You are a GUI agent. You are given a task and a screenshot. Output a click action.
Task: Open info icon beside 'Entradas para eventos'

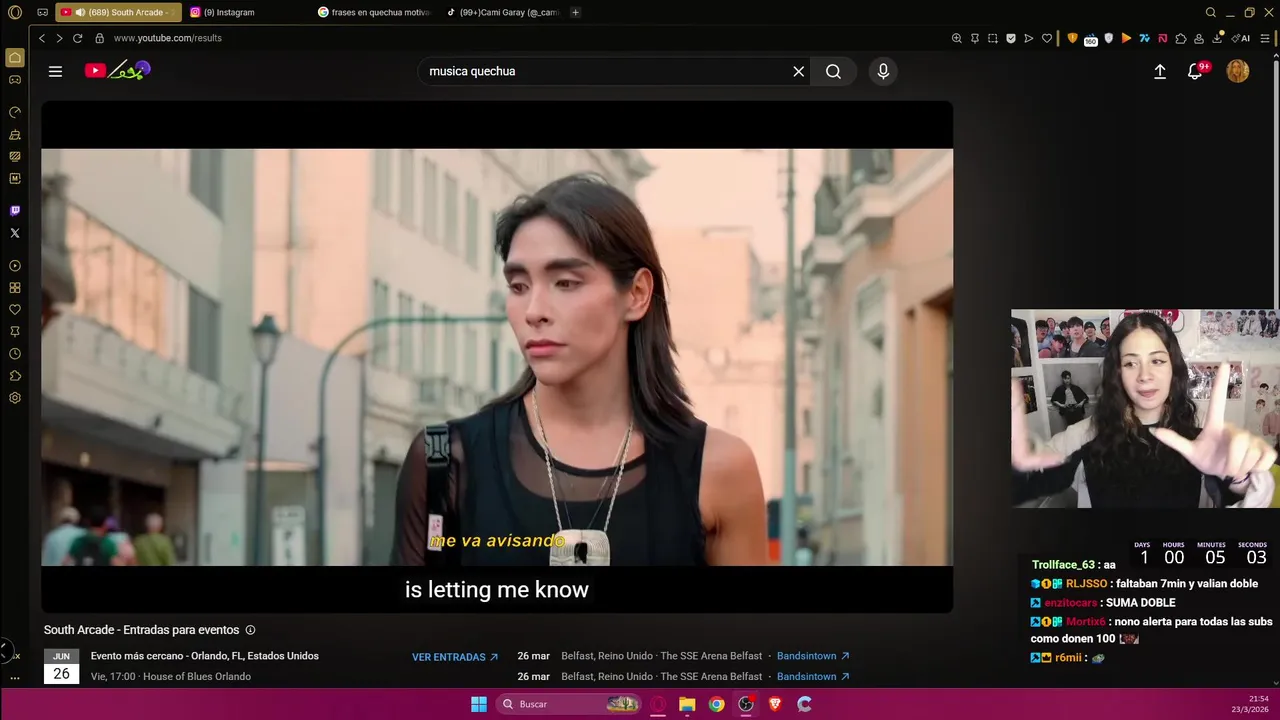click(250, 630)
